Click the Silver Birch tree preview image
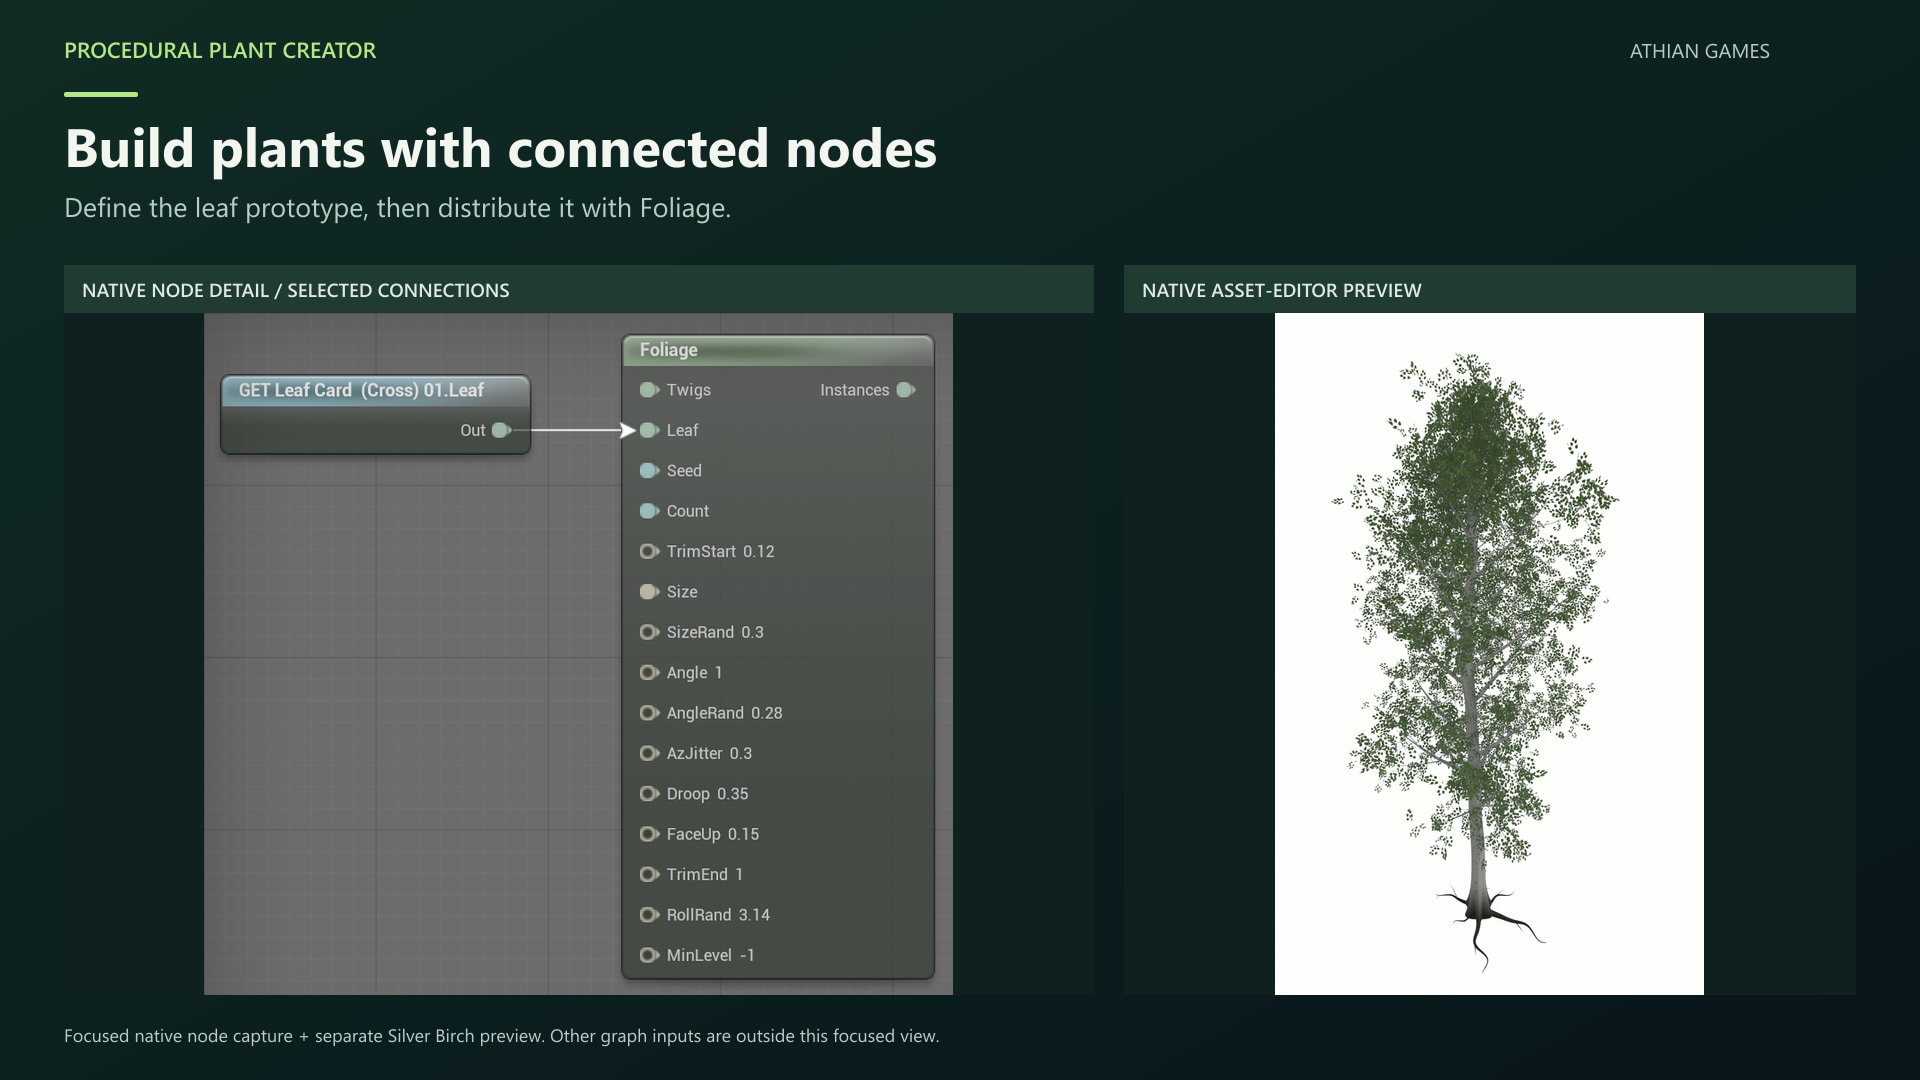The height and width of the screenshot is (1080, 1920). pyautogui.click(x=1489, y=654)
